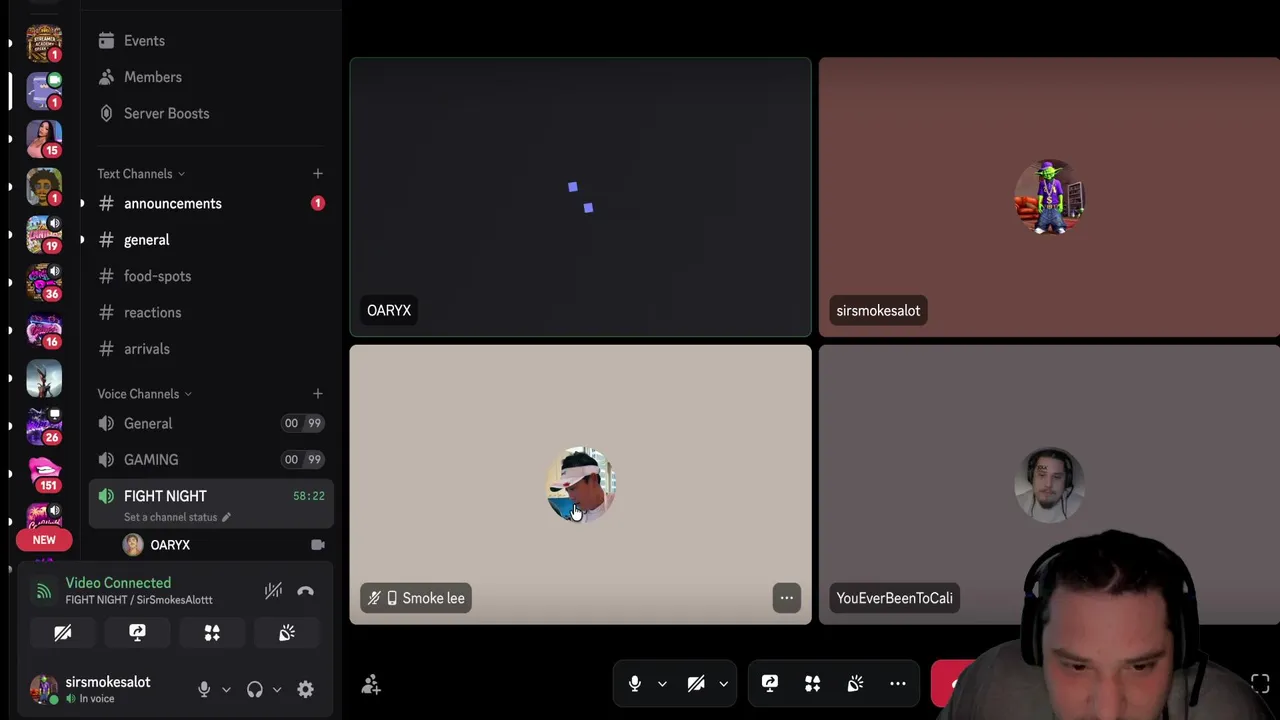Screen dimensions: 1280x720
Task: Click YouEverBeenToCali's avatar in the call
Action: click(x=1049, y=485)
